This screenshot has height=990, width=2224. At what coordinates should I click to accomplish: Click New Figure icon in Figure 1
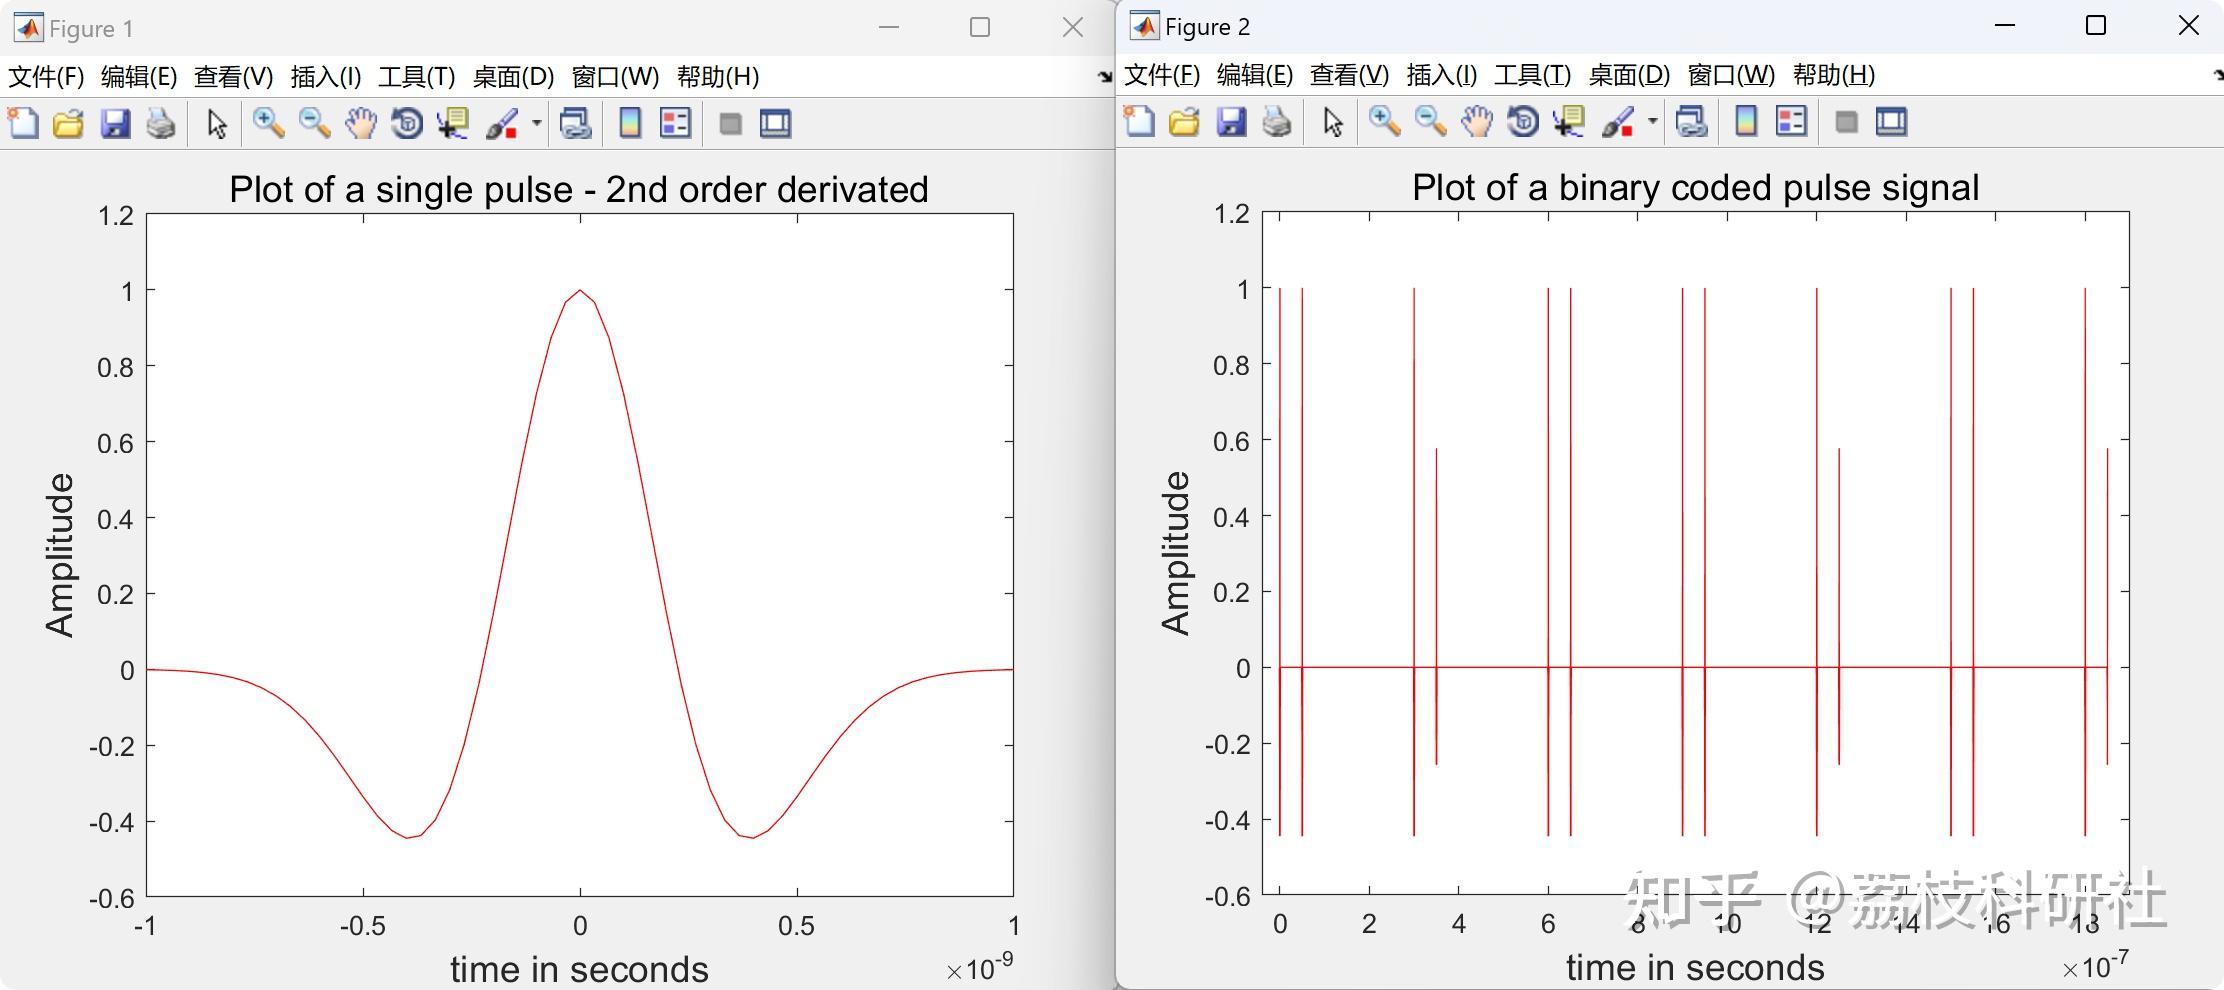(23, 123)
